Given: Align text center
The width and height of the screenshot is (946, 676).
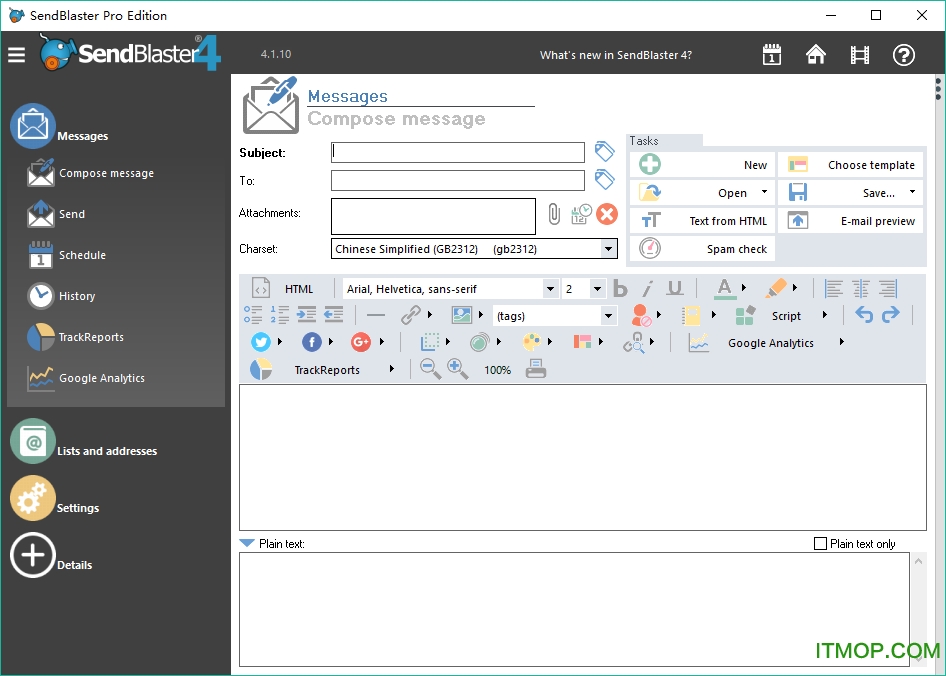Looking at the screenshot, I should click(861, 289).
